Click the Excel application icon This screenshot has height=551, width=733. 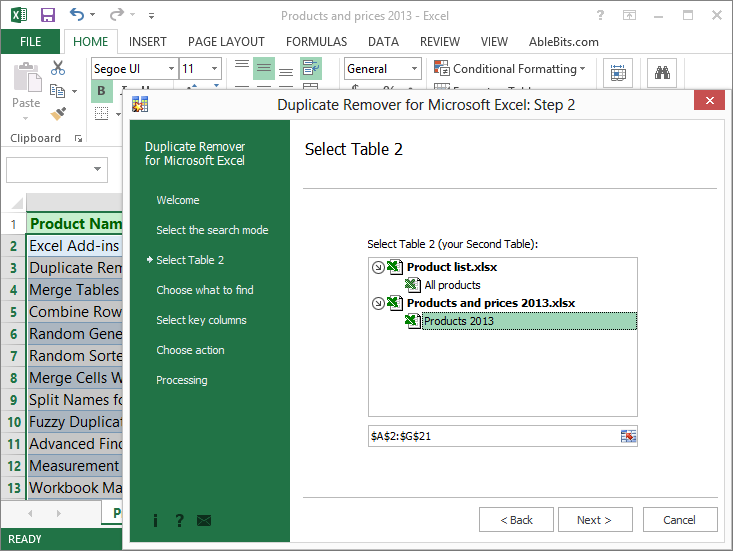pyautogui.click(x=19, y=15)
